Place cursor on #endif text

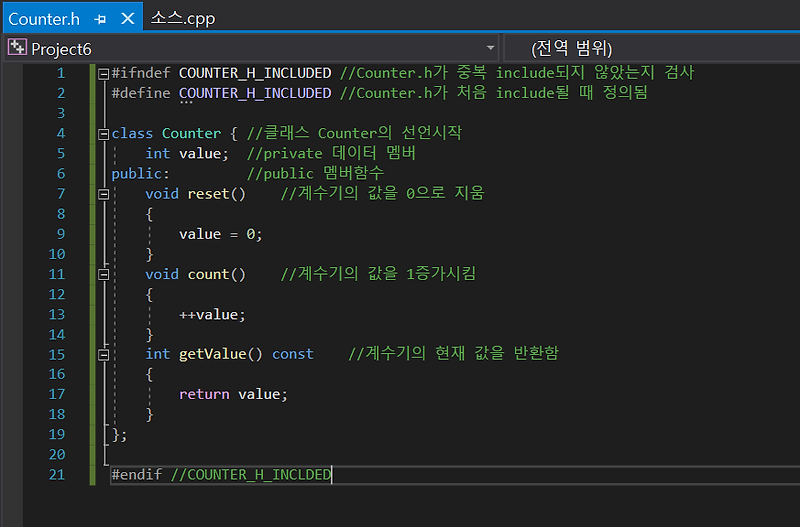point(136,474)
